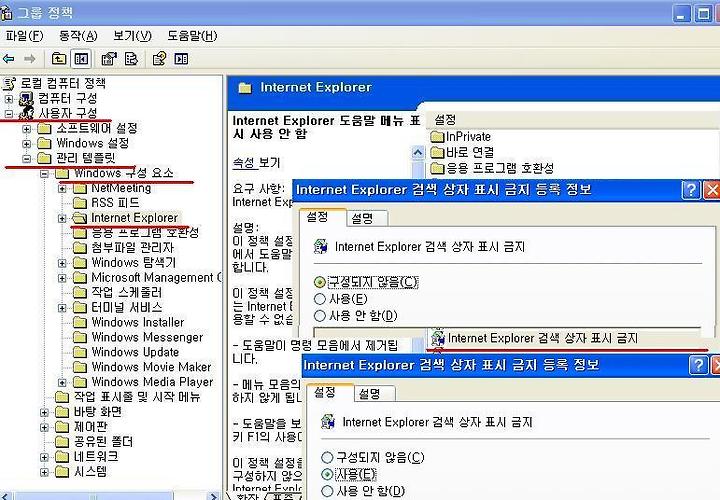This screenshot has height=500, width=720.
Task: Select Windows Messenger in the tree
Action: point(147,337)
